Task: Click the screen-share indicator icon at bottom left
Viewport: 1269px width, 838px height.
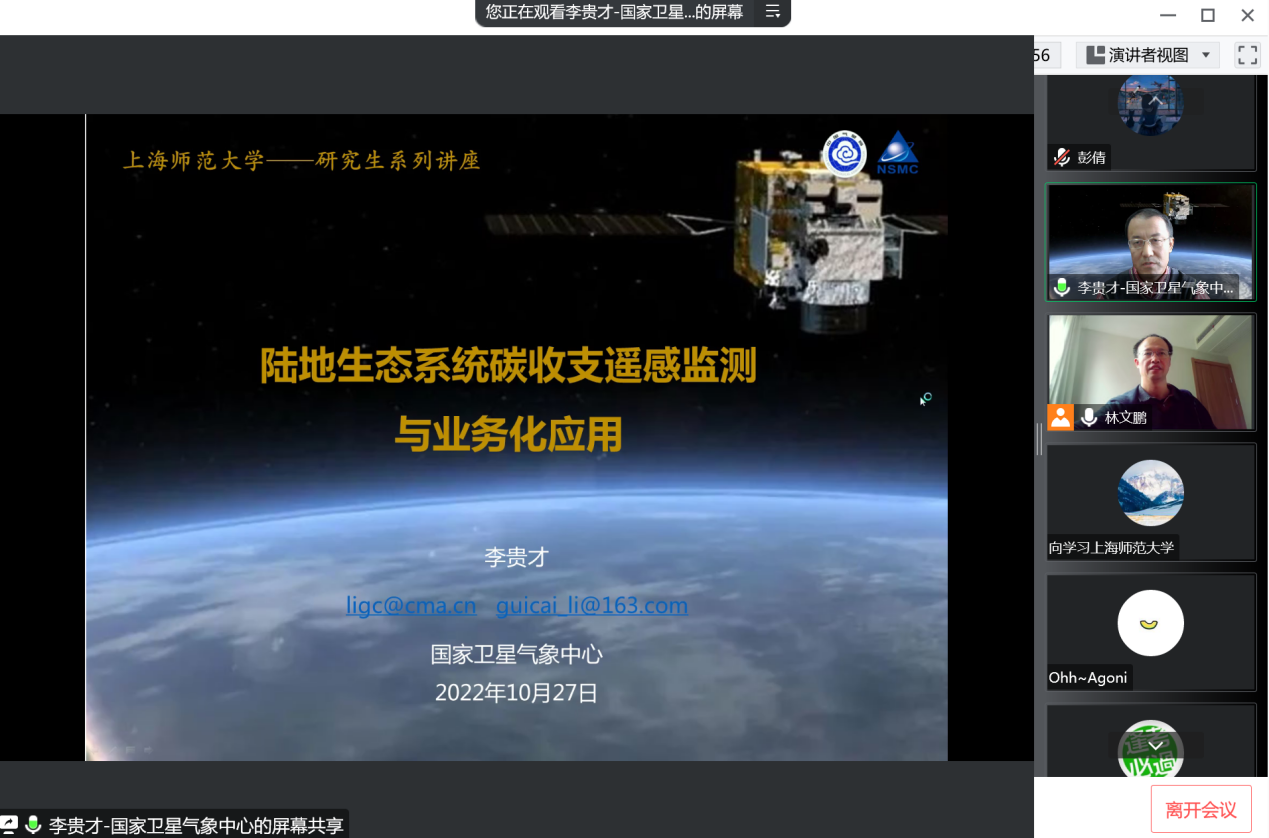Action: (x=9, y=825)
